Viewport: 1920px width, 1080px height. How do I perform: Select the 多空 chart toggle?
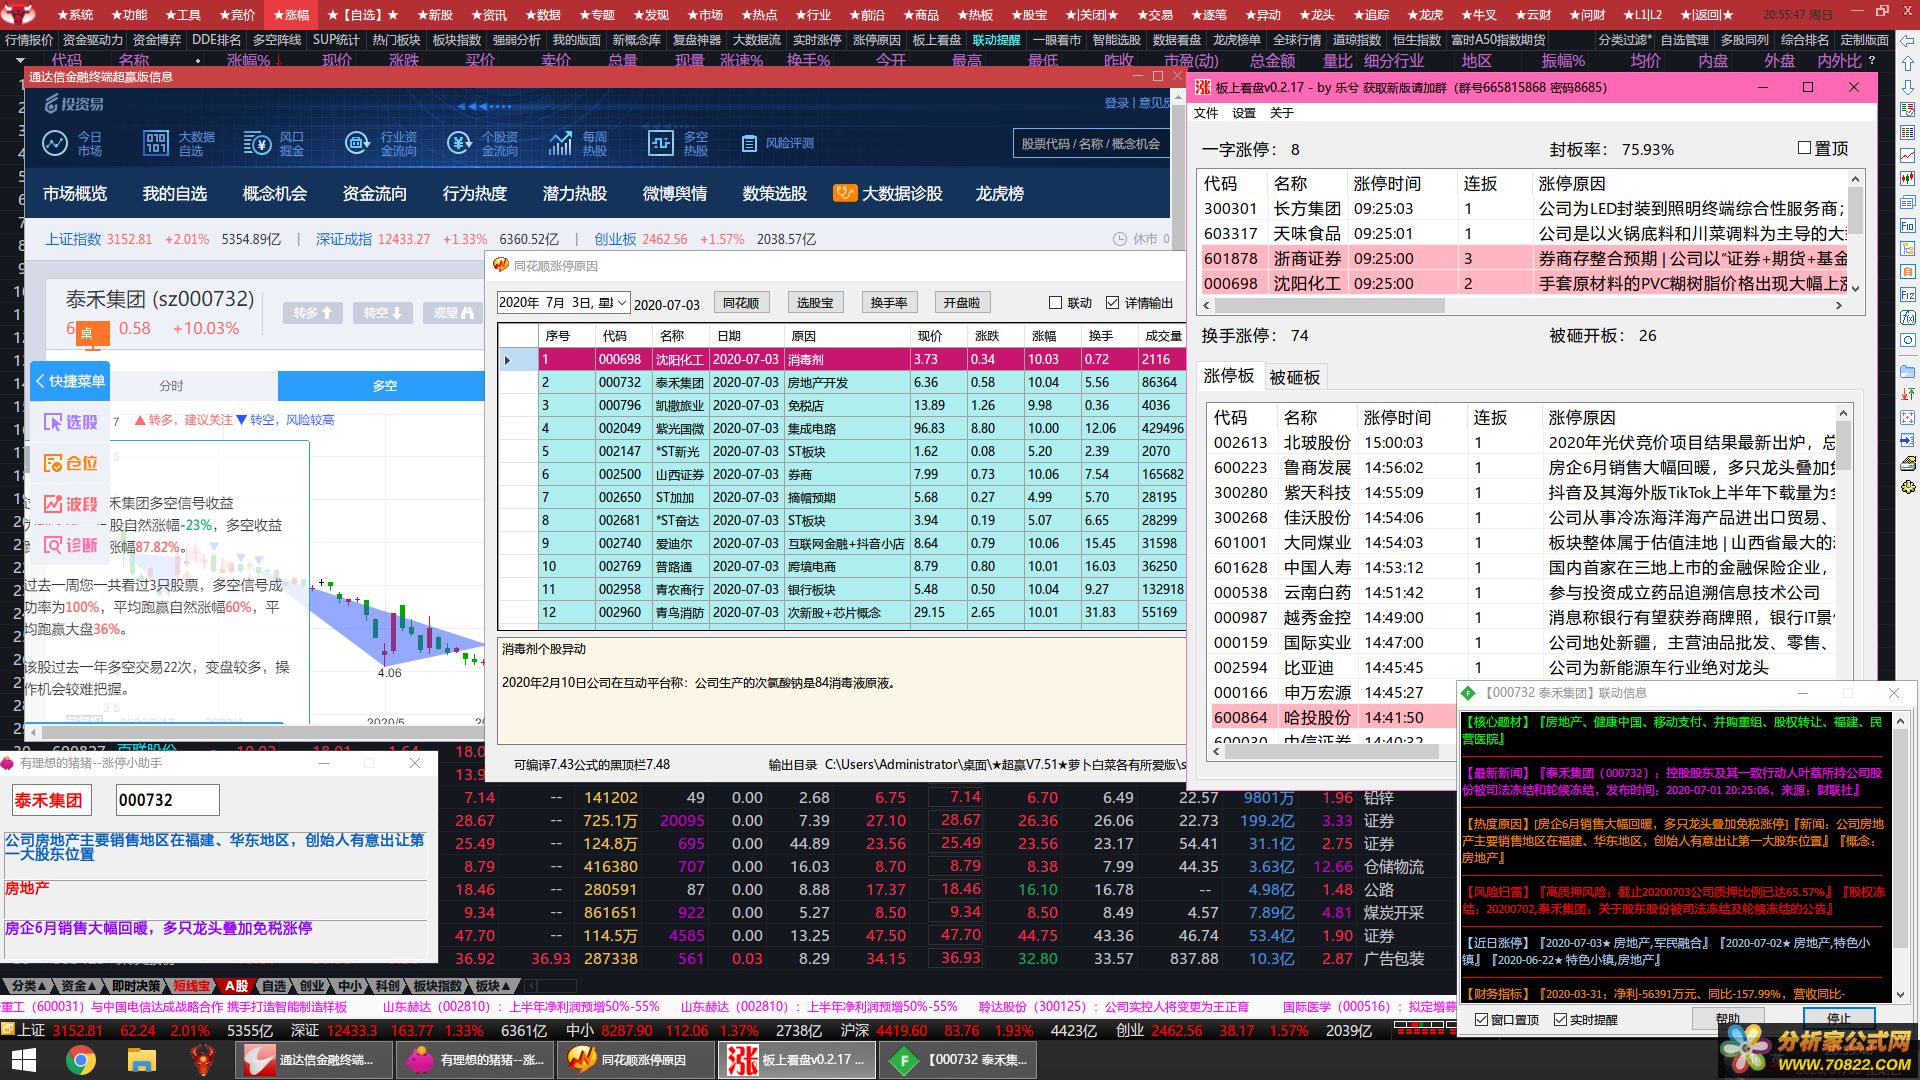tap(385, 386)
